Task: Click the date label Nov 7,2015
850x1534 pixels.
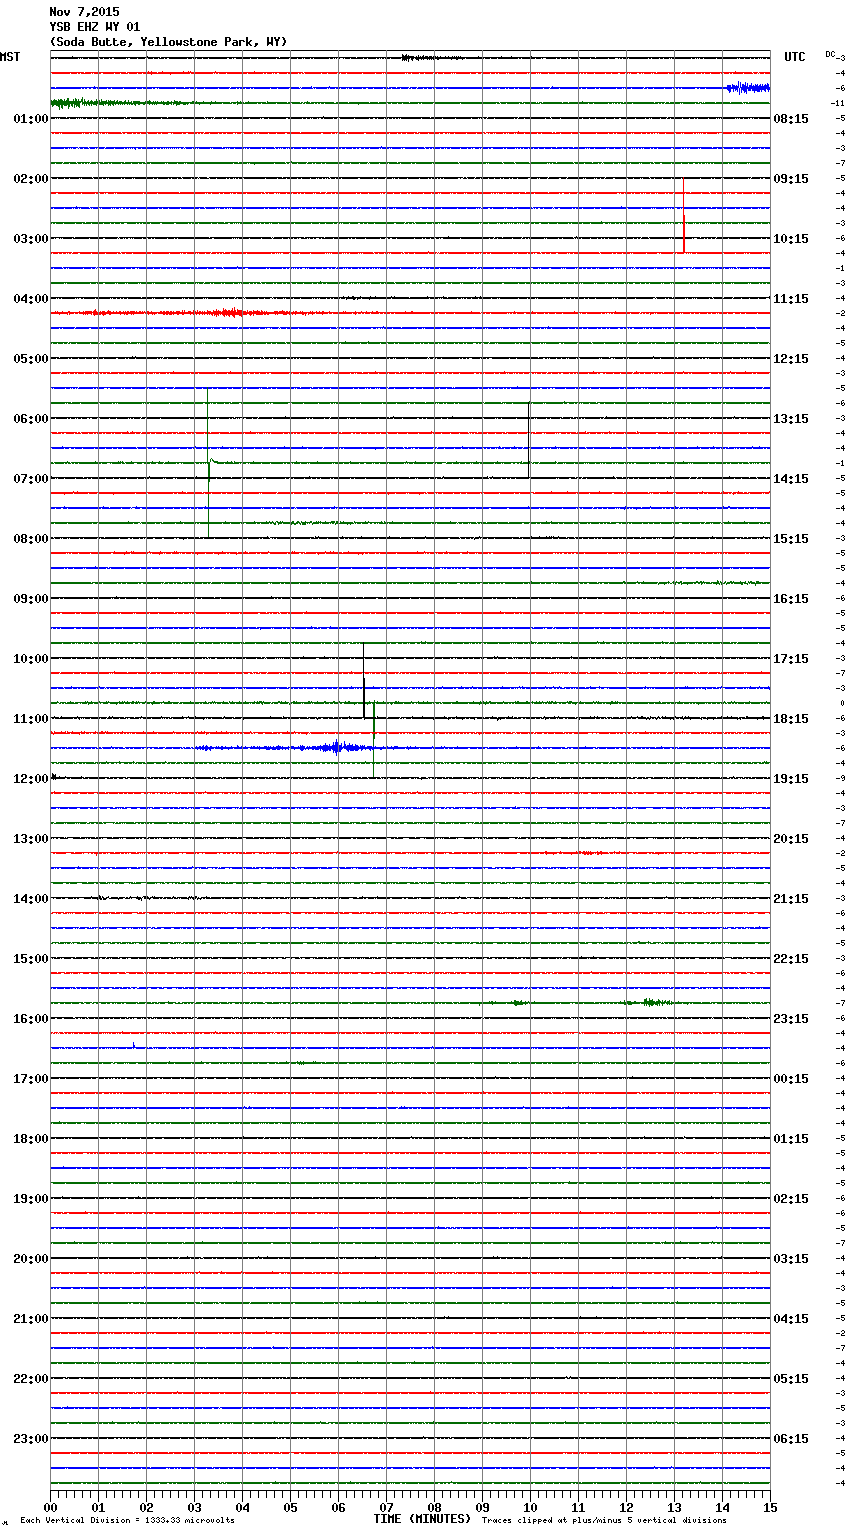Action: point(84,12)
